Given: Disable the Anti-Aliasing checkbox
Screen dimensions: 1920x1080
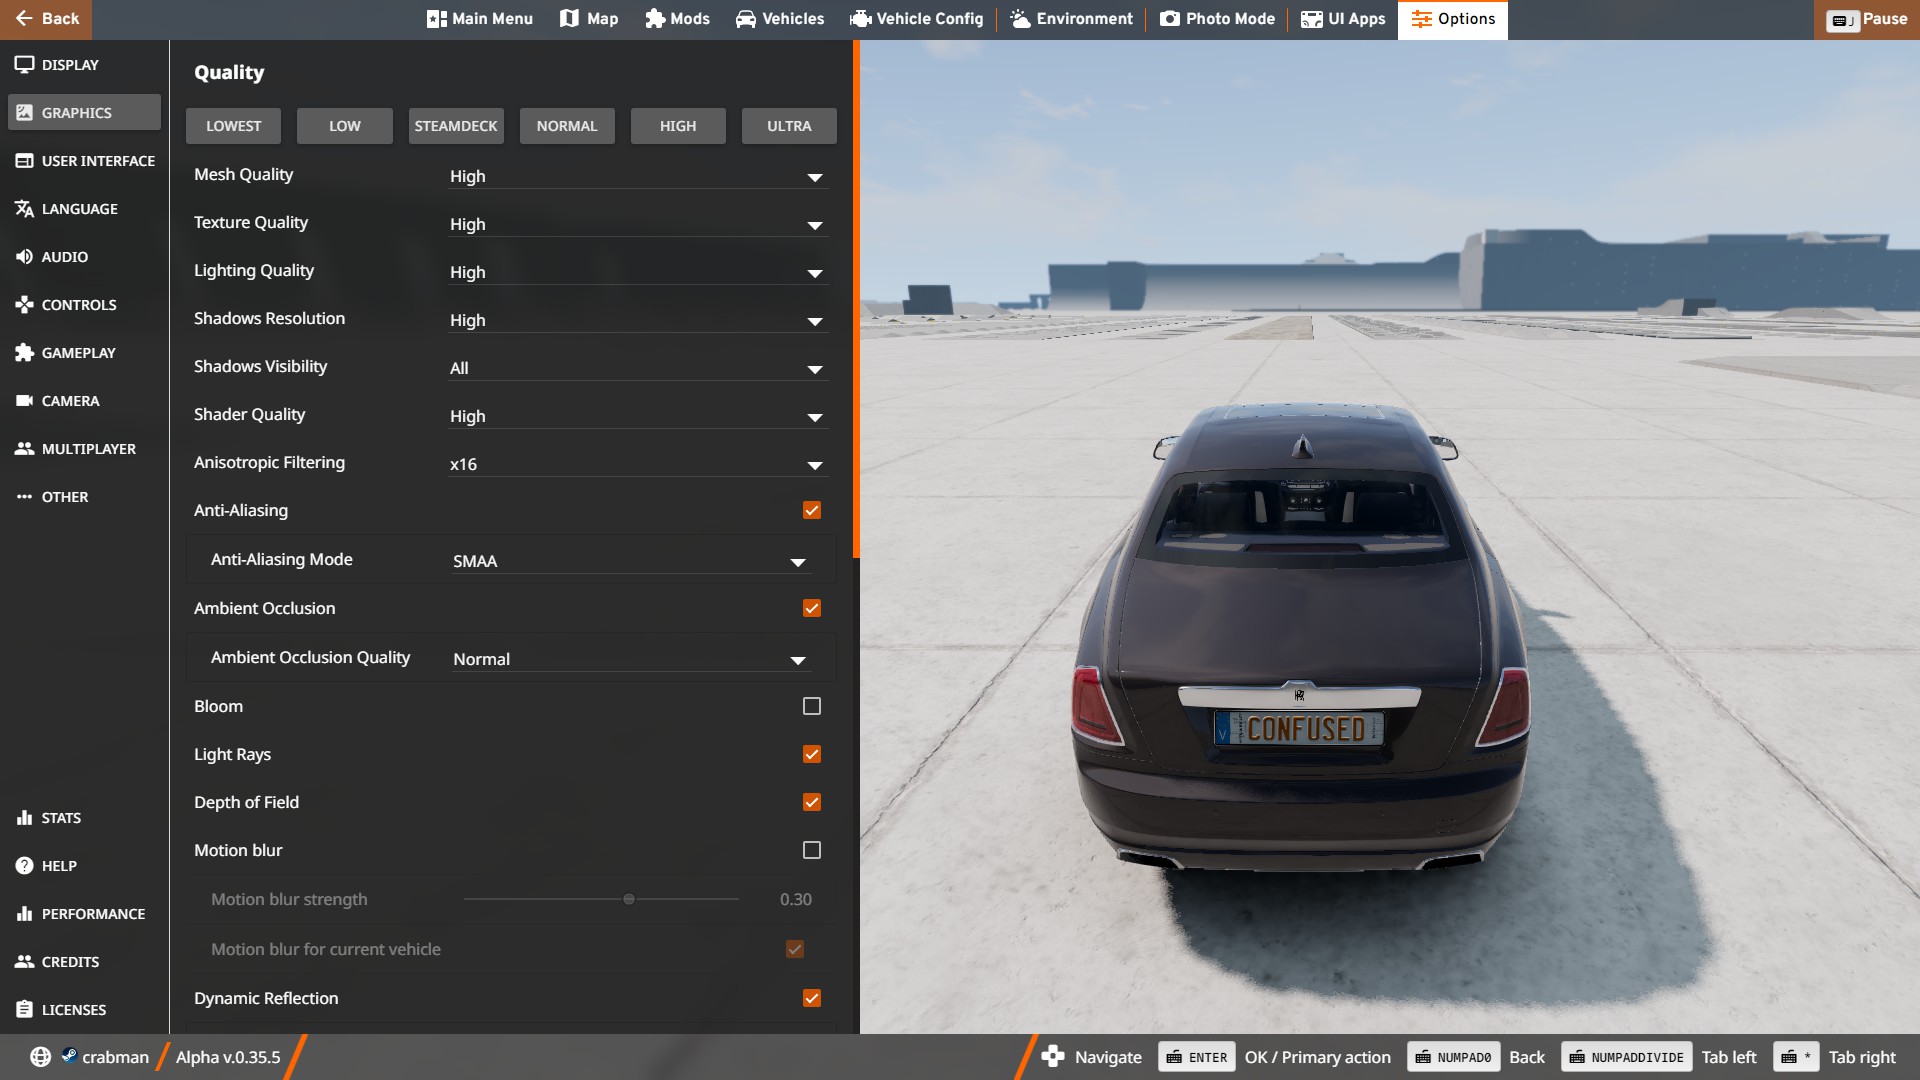Looking at the screenshot, I should tap(812, 510).
